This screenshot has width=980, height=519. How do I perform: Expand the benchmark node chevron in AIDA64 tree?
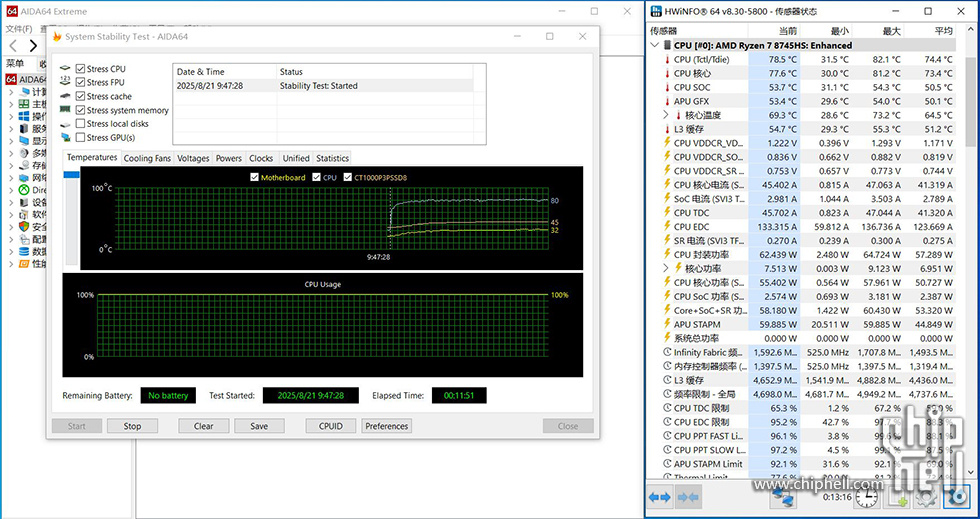coord(11,264)
